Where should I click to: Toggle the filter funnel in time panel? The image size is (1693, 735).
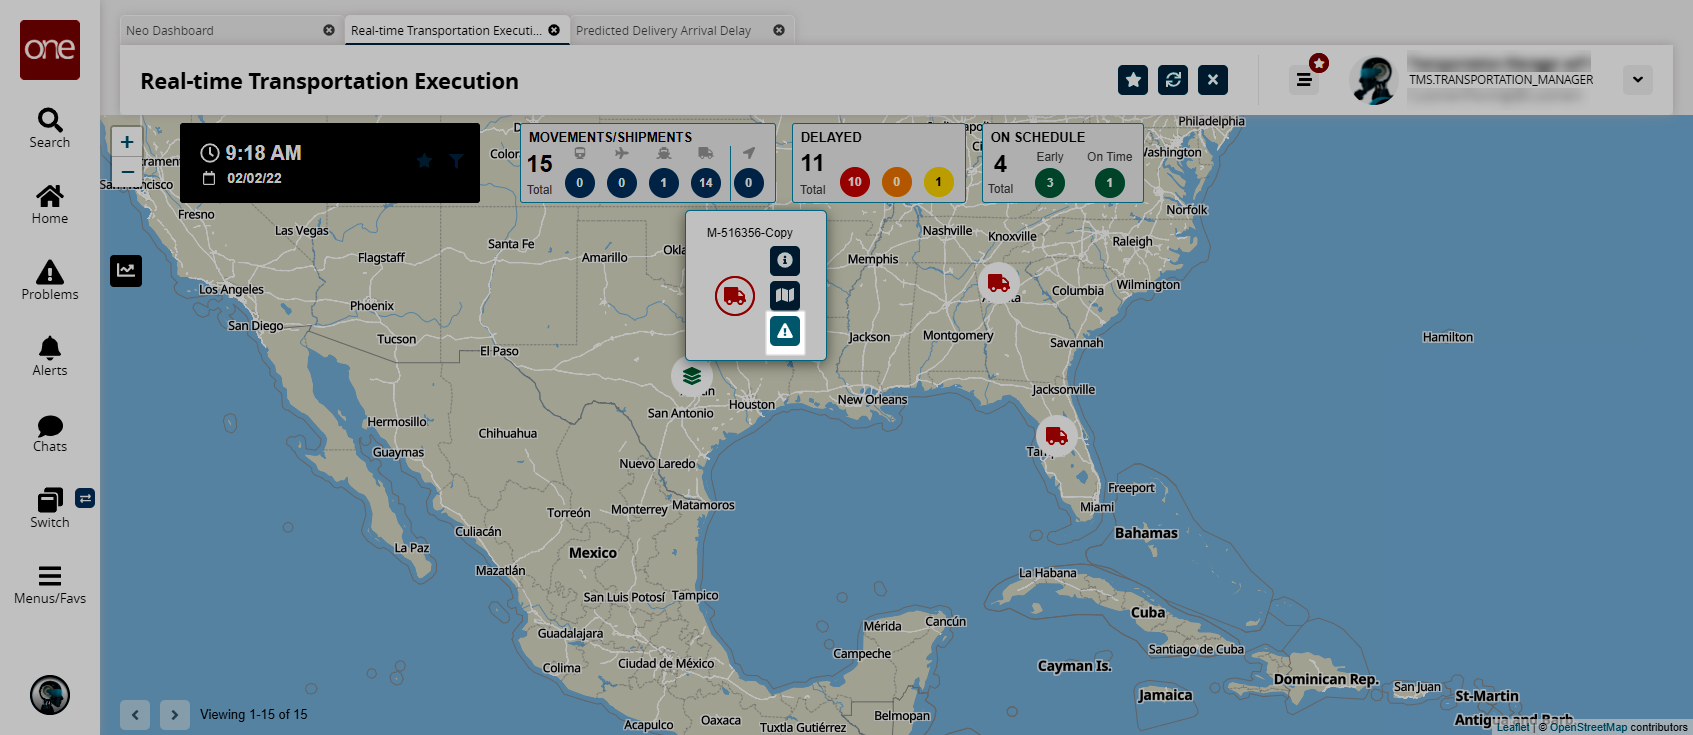click(x=456, y=160)
